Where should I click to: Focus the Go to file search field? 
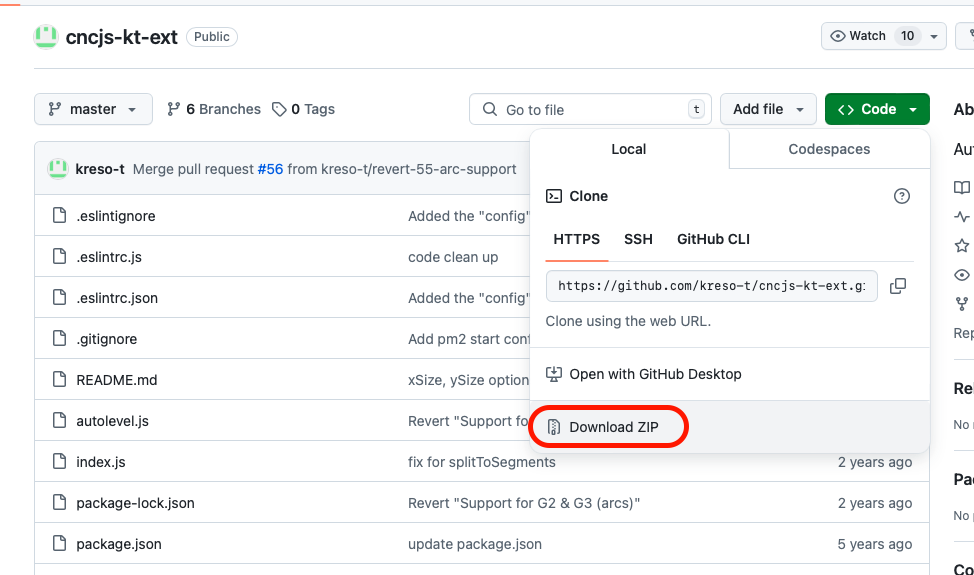(590, 109)
